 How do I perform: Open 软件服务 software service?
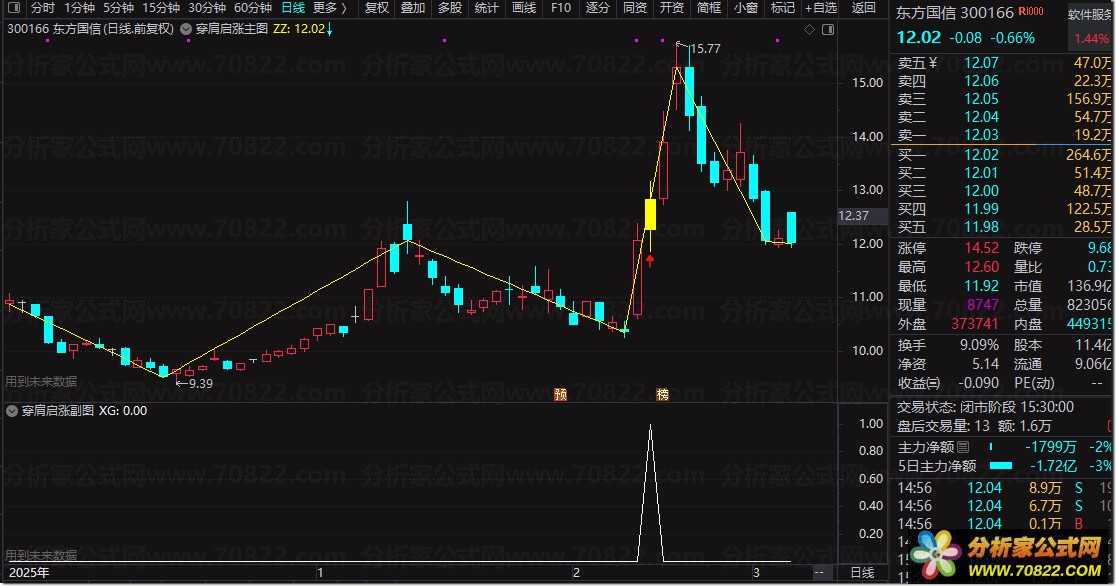[x=1091, y=14]
